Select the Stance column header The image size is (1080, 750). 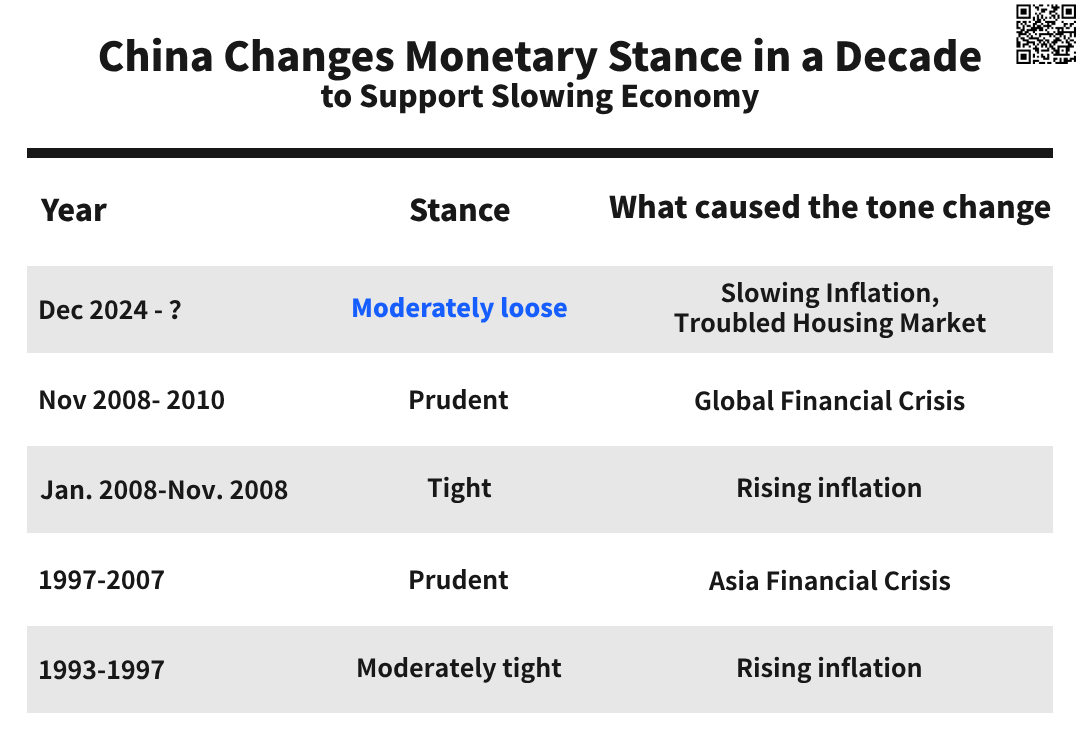pyautogui.click(x=460, y=210)
